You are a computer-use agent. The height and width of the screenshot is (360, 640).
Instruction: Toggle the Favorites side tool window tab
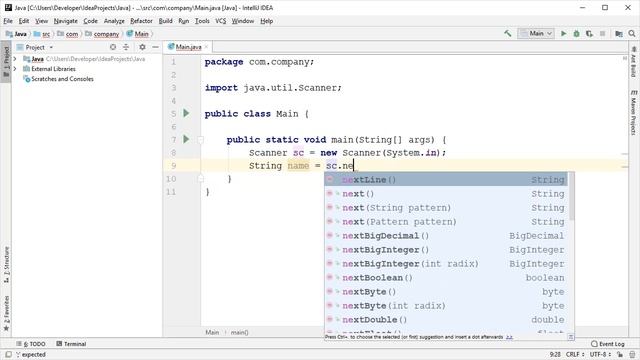pyautogui.click(x=6, y=313)
